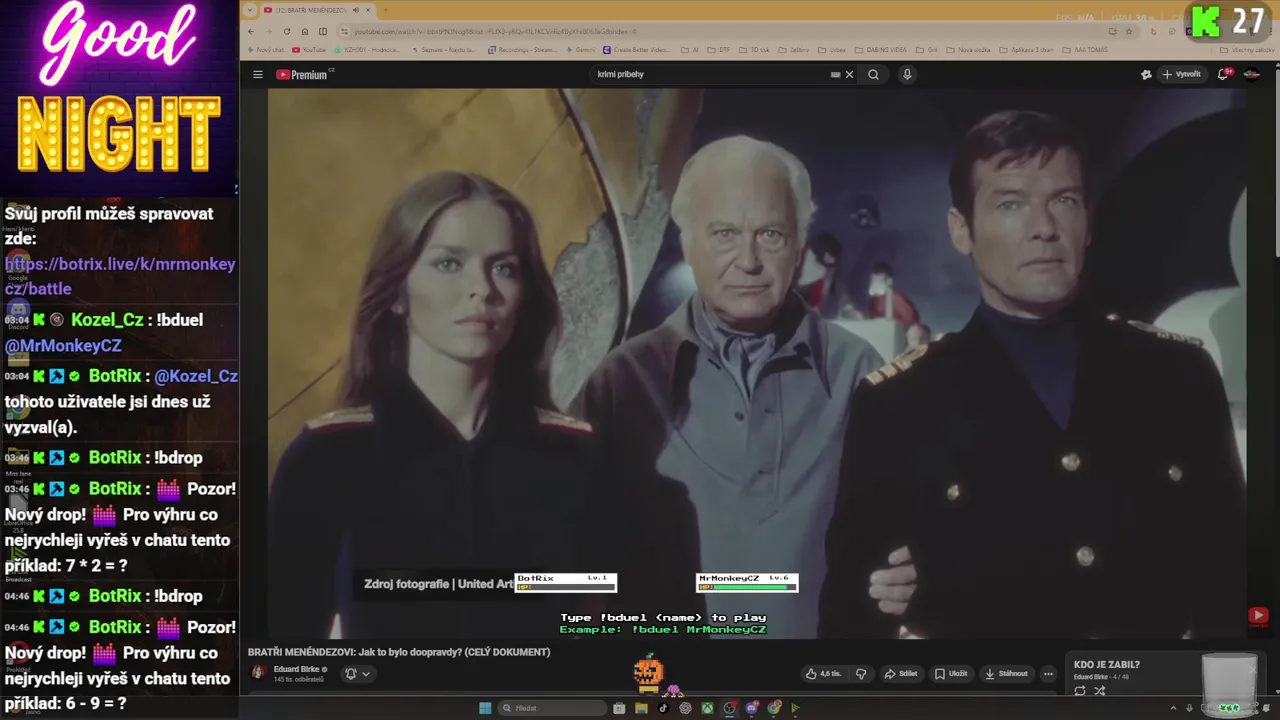Open the Windows Start menu
The height and width of the screenshot is (720, 1280).
(485, 708)
